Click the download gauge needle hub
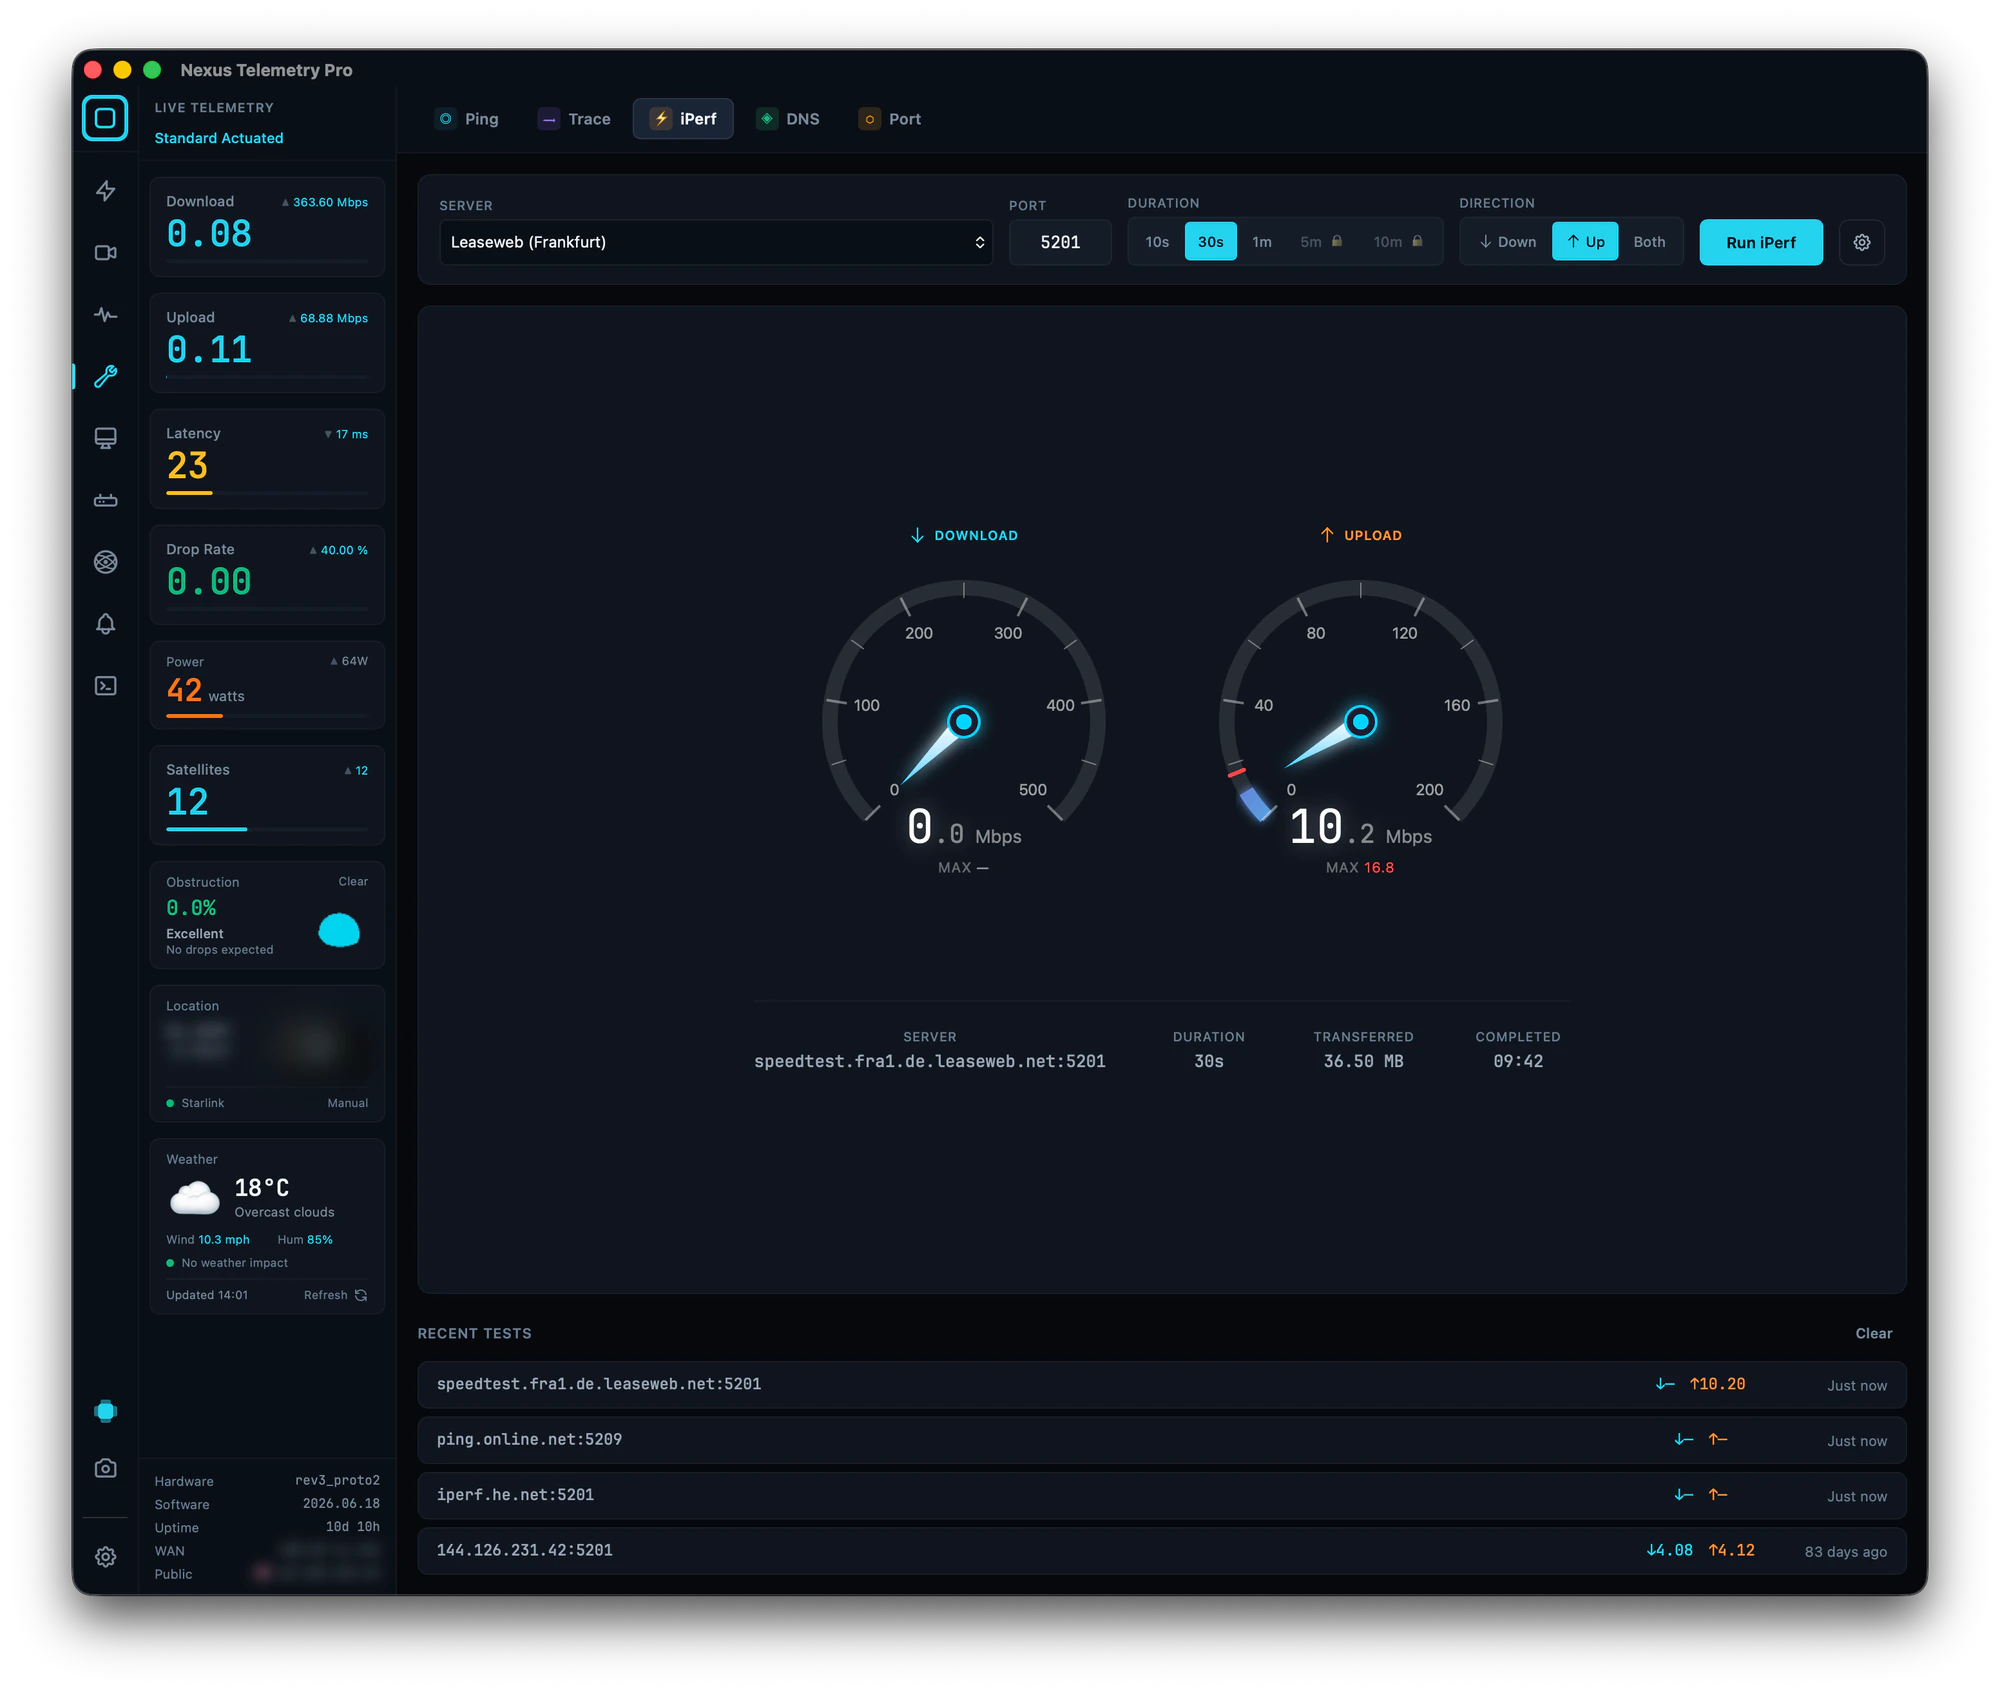 tap(964, 721)
